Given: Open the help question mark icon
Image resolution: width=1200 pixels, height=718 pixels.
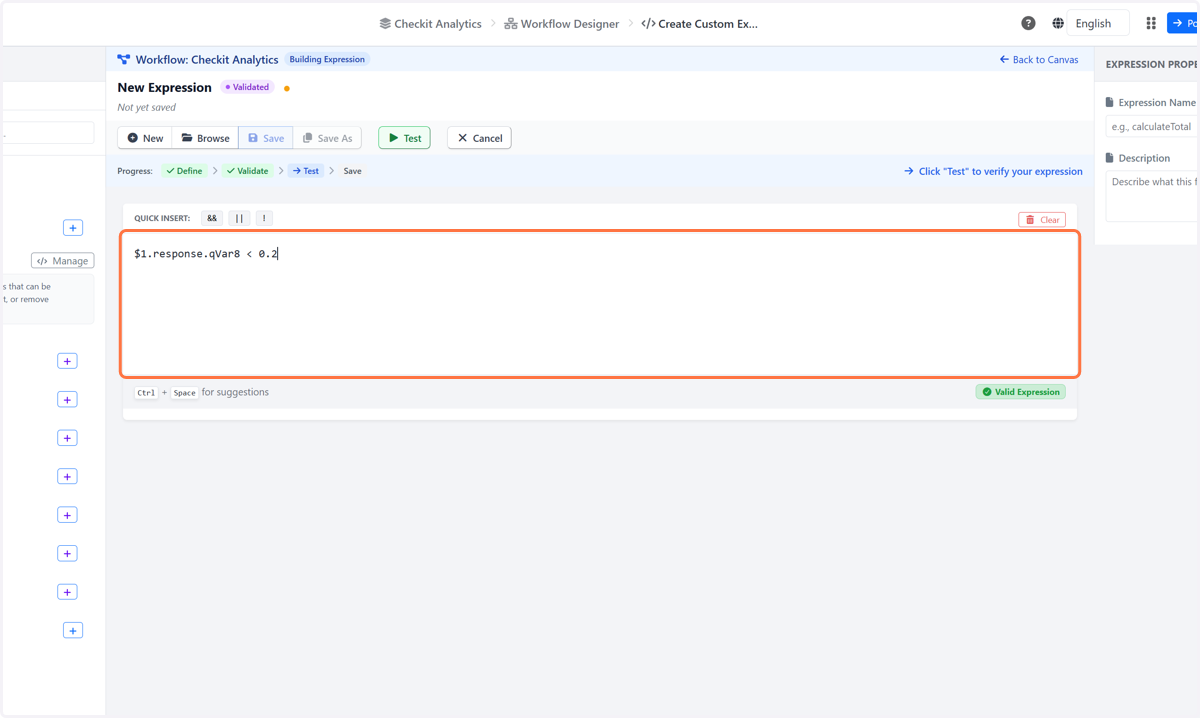Looking at the screenshot, I should coord(1028,23).
